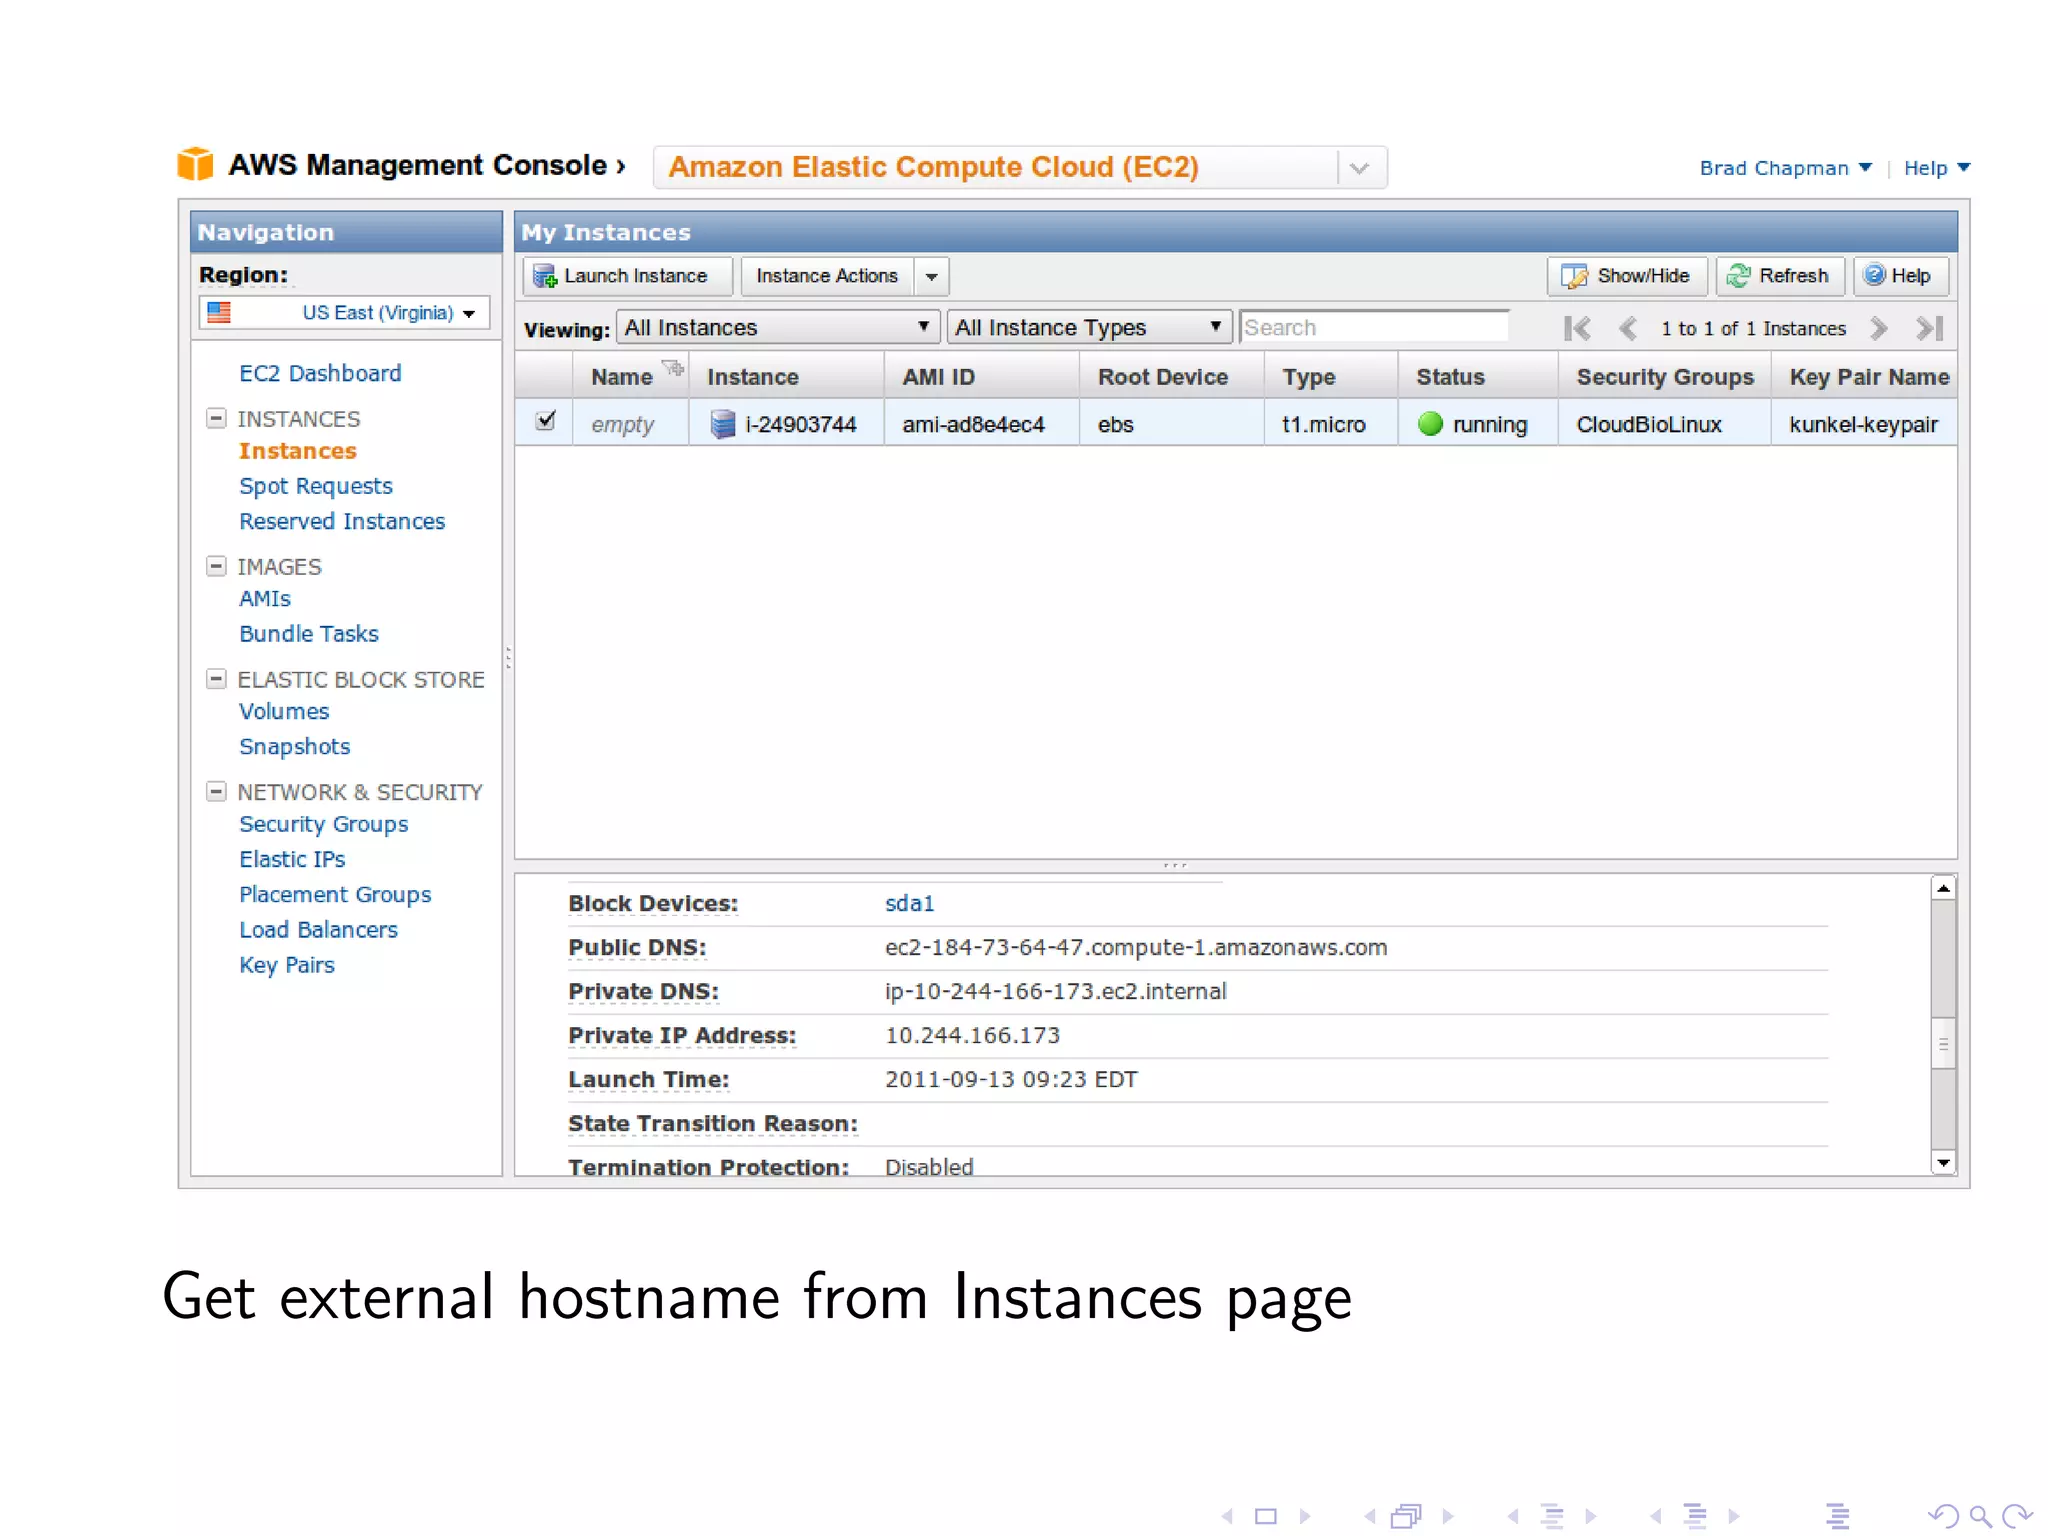Click the empty Name cell
Image resolution: width=2048 pixels, height=1536 pixels.
(x=630, y=424)
